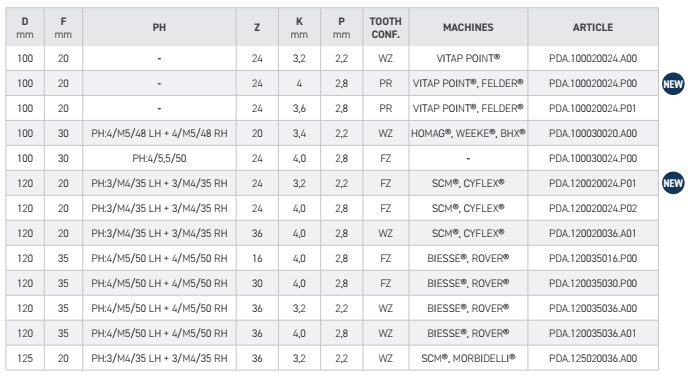Open article PDA.100020024.A00
This screenshot has height=376, width=688.
(593, 58)
